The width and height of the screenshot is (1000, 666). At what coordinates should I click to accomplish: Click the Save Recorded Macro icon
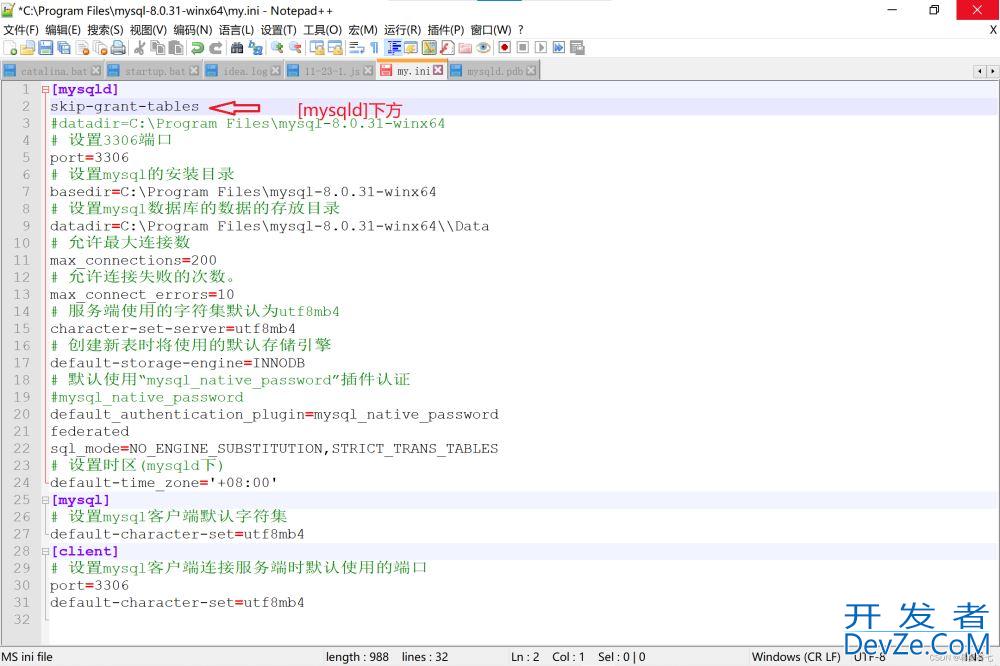(577, 48)
